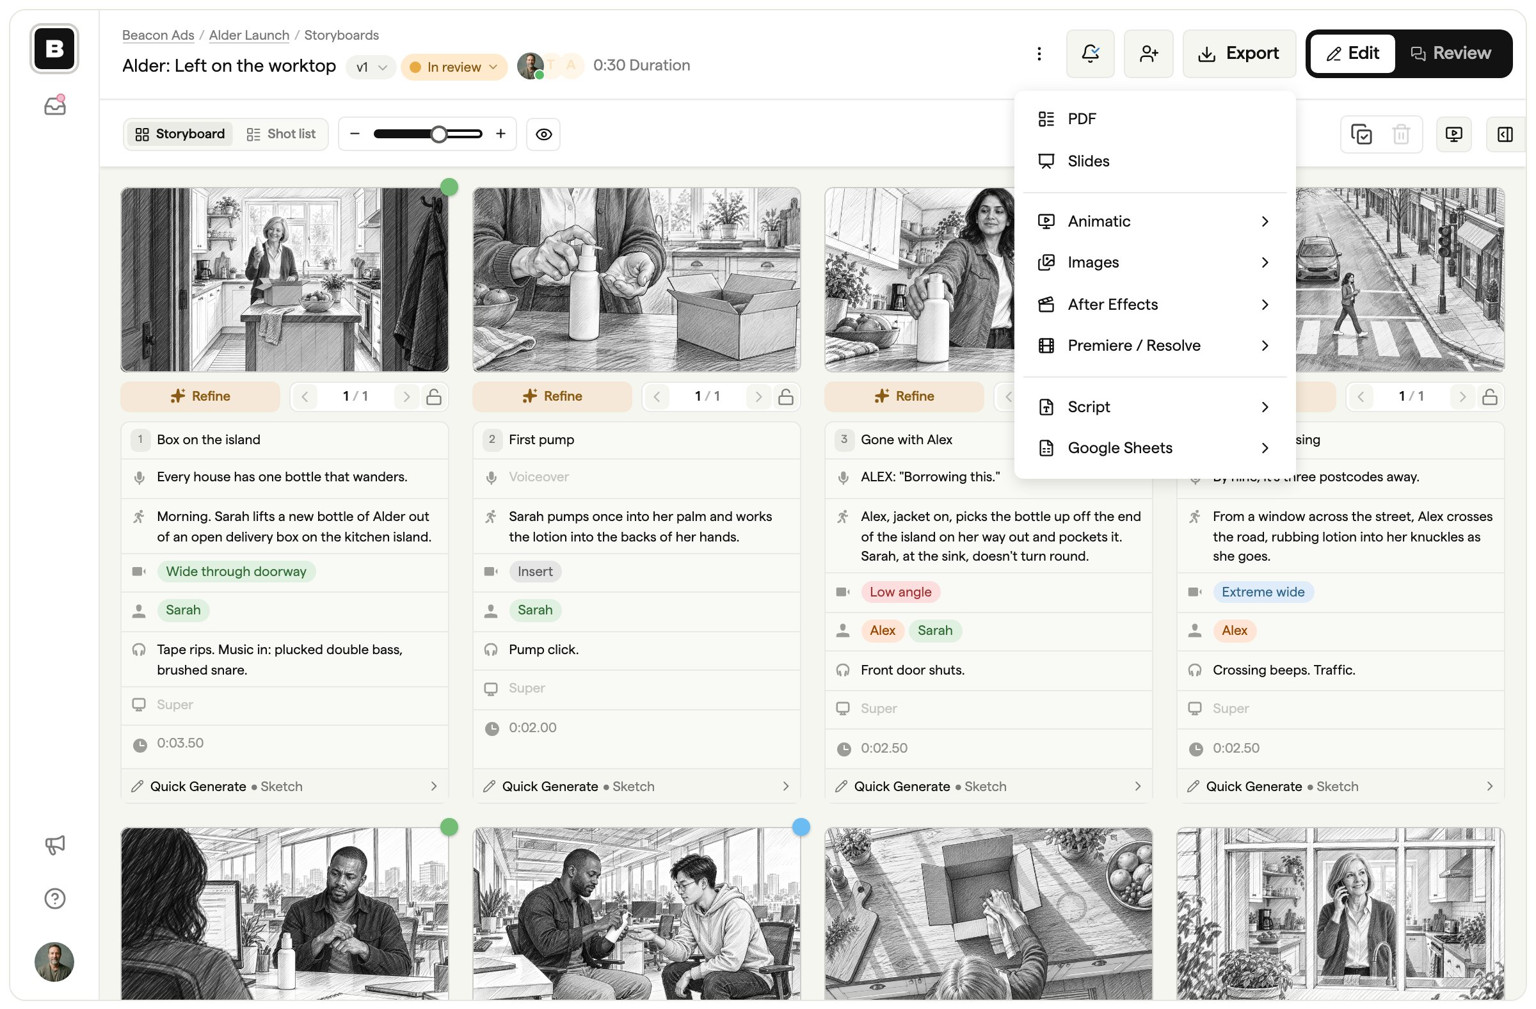Toggle the eye visibility button
The height and width of the screenshot is (1009, 1536).
[544, 134]
